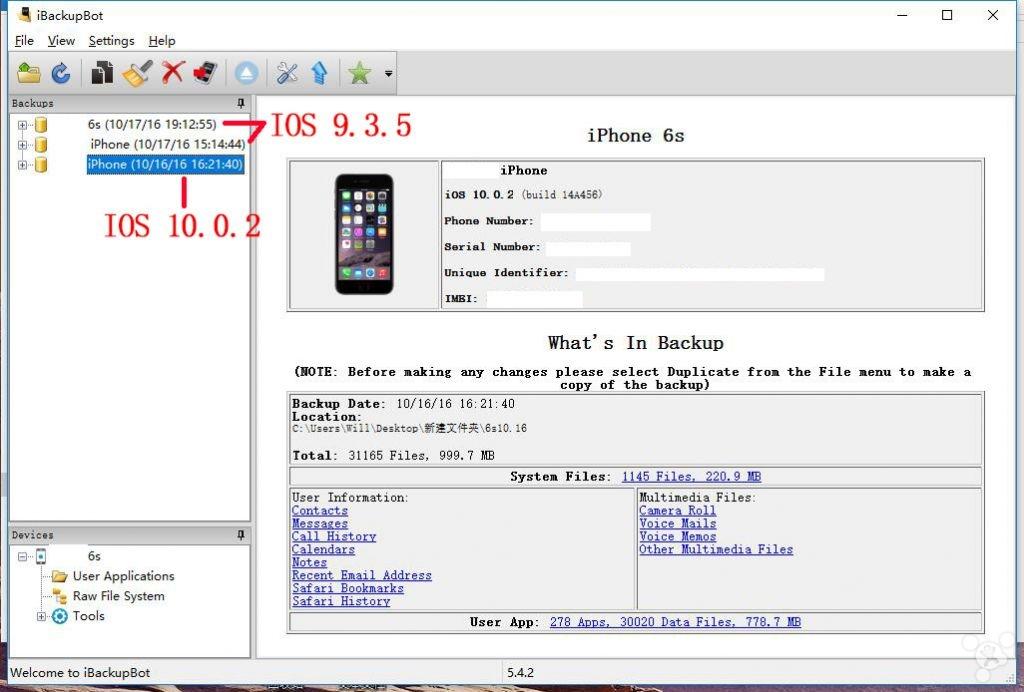The height and width of the screenshot is (692, 1024).
Task: Expand the iPhone (10/17/16 15:14:44) backup
Action: (x=23, y=145)
